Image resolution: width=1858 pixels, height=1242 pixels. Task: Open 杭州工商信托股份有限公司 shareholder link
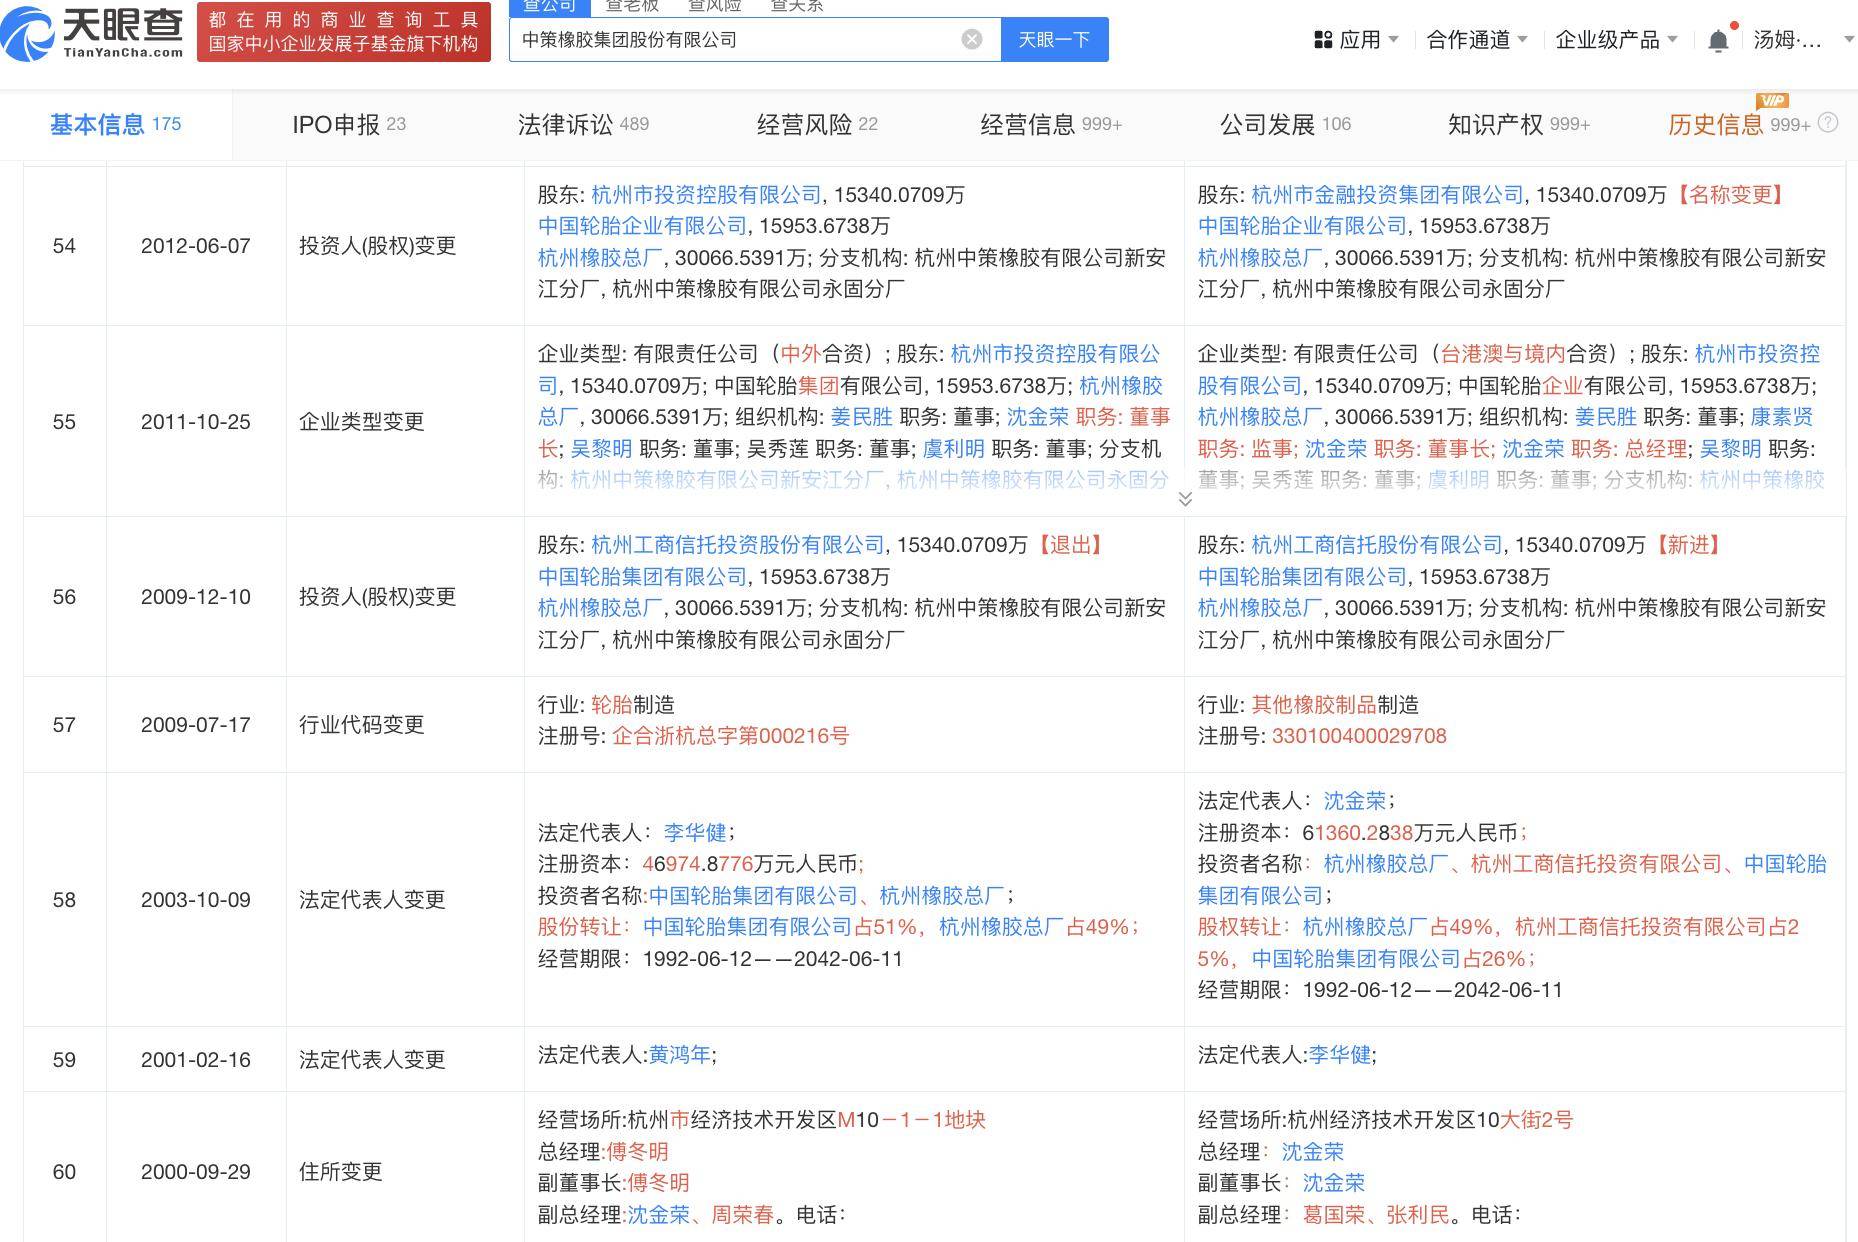1376,545
